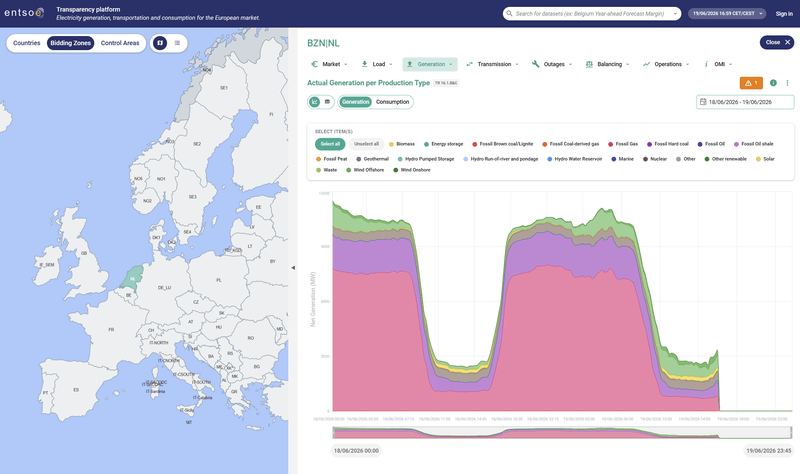Screen dimensions: 800x474
Task: Click the map view icon button
Action: coord(160,43)
